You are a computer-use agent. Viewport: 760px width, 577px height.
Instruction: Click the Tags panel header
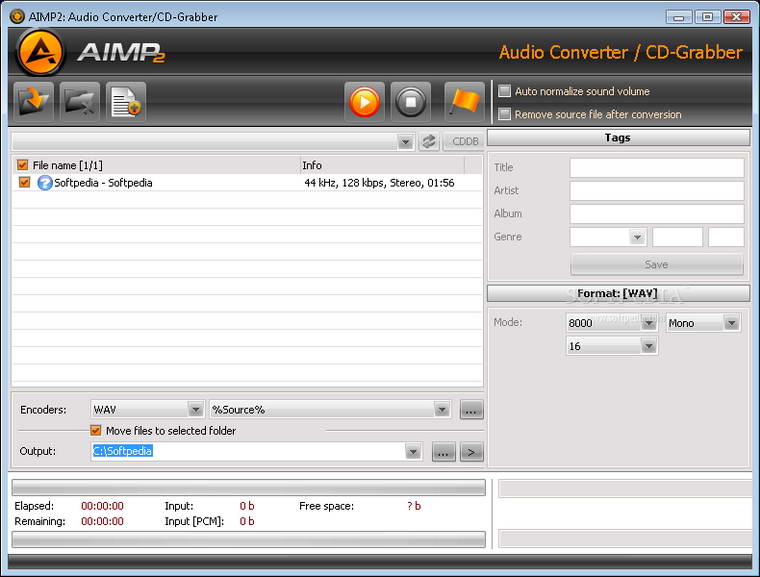pos(618,138)
